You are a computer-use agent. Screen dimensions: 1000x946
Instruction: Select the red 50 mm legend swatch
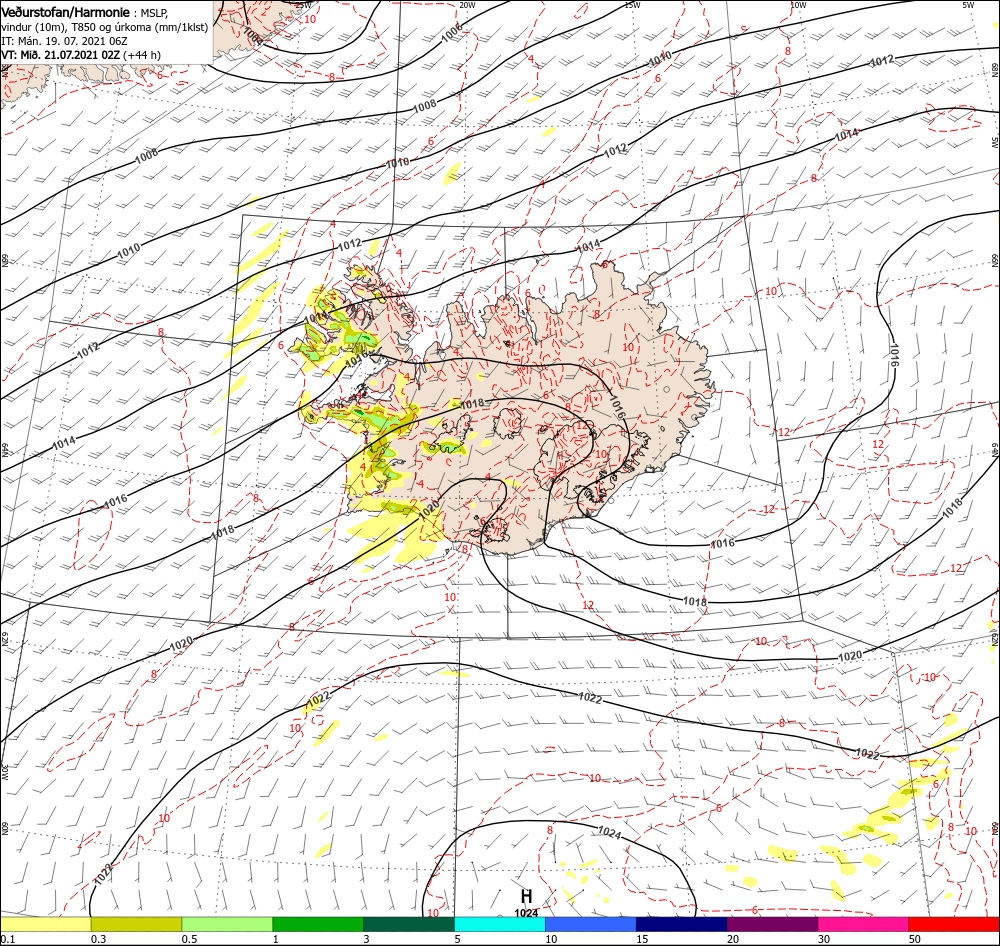pos(954,924)
